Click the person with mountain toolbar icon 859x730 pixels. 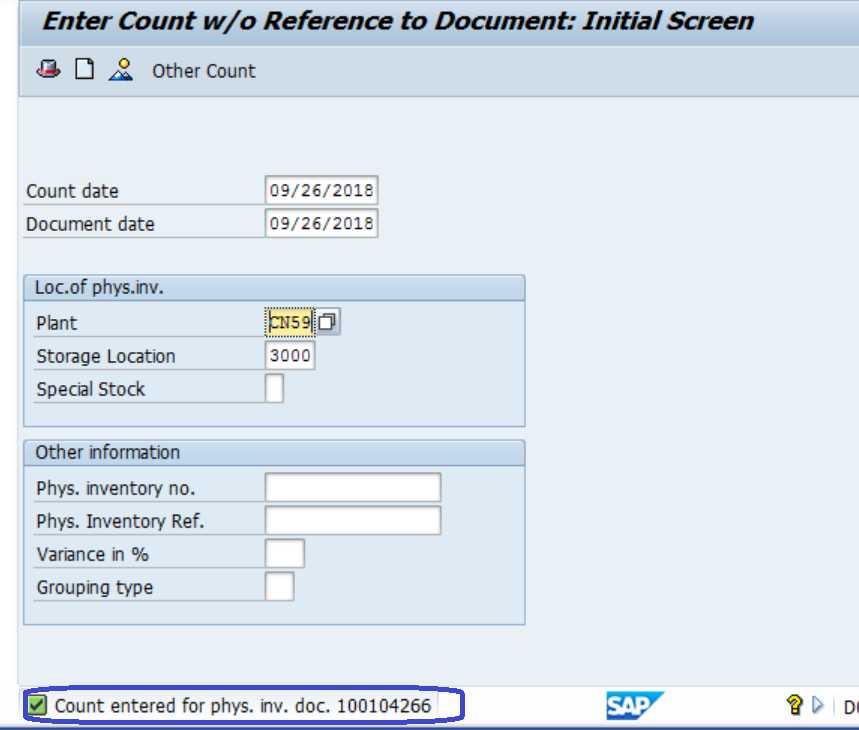[x=121, y=70]
